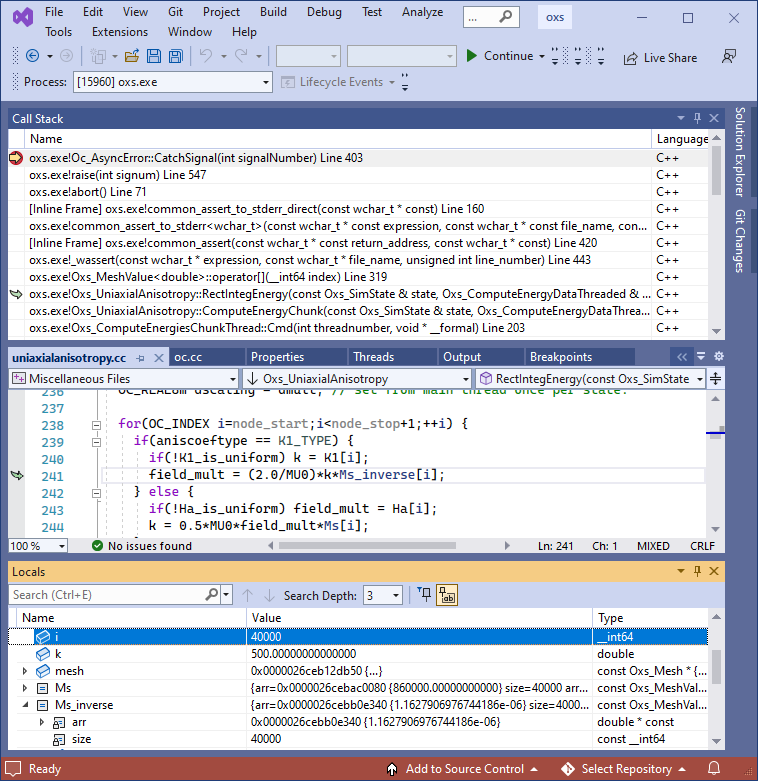
Task: Click the Open File folder icon
Action: pos(129,57)
